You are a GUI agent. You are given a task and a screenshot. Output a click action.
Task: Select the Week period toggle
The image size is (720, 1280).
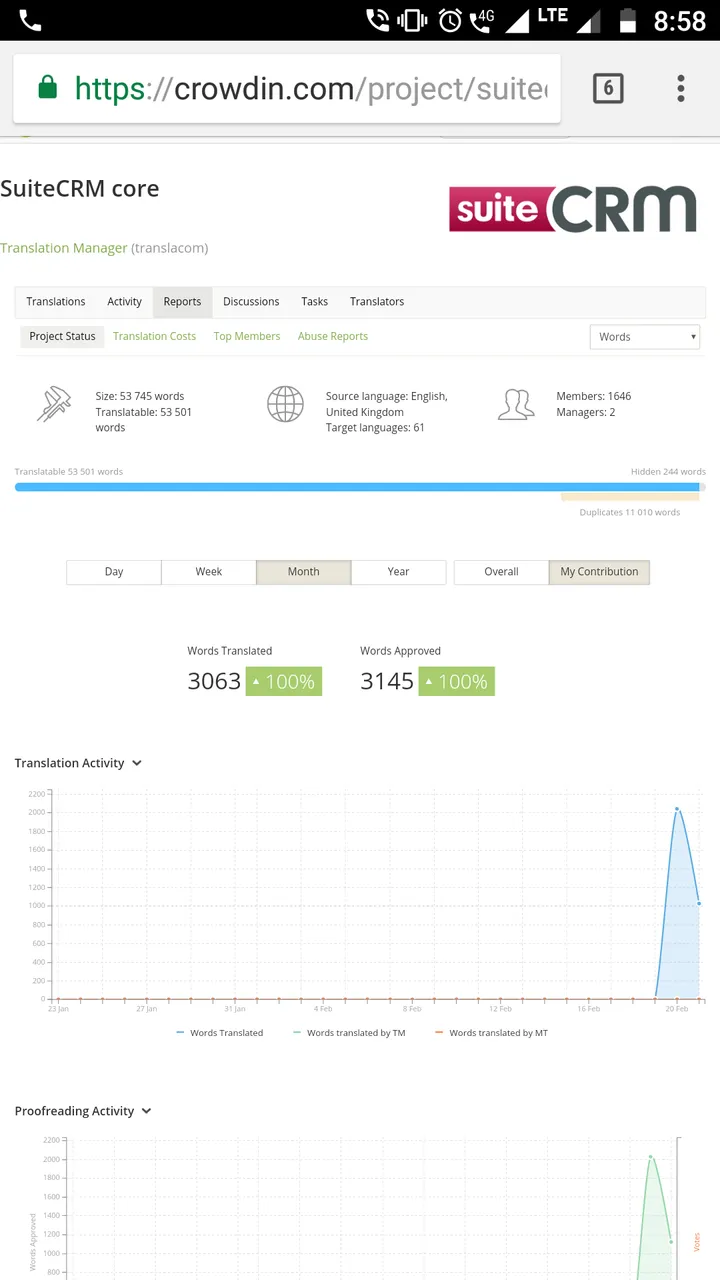point(209,572)
